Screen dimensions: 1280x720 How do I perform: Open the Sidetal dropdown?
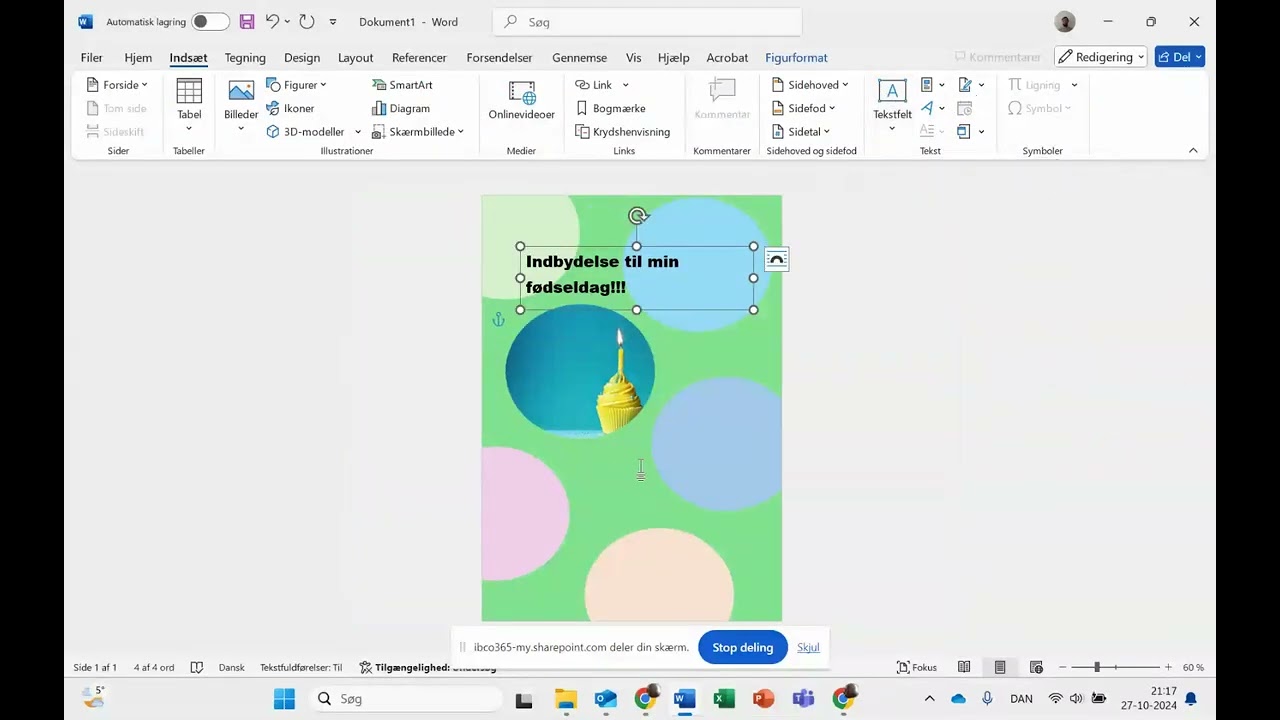coord(801,132)
